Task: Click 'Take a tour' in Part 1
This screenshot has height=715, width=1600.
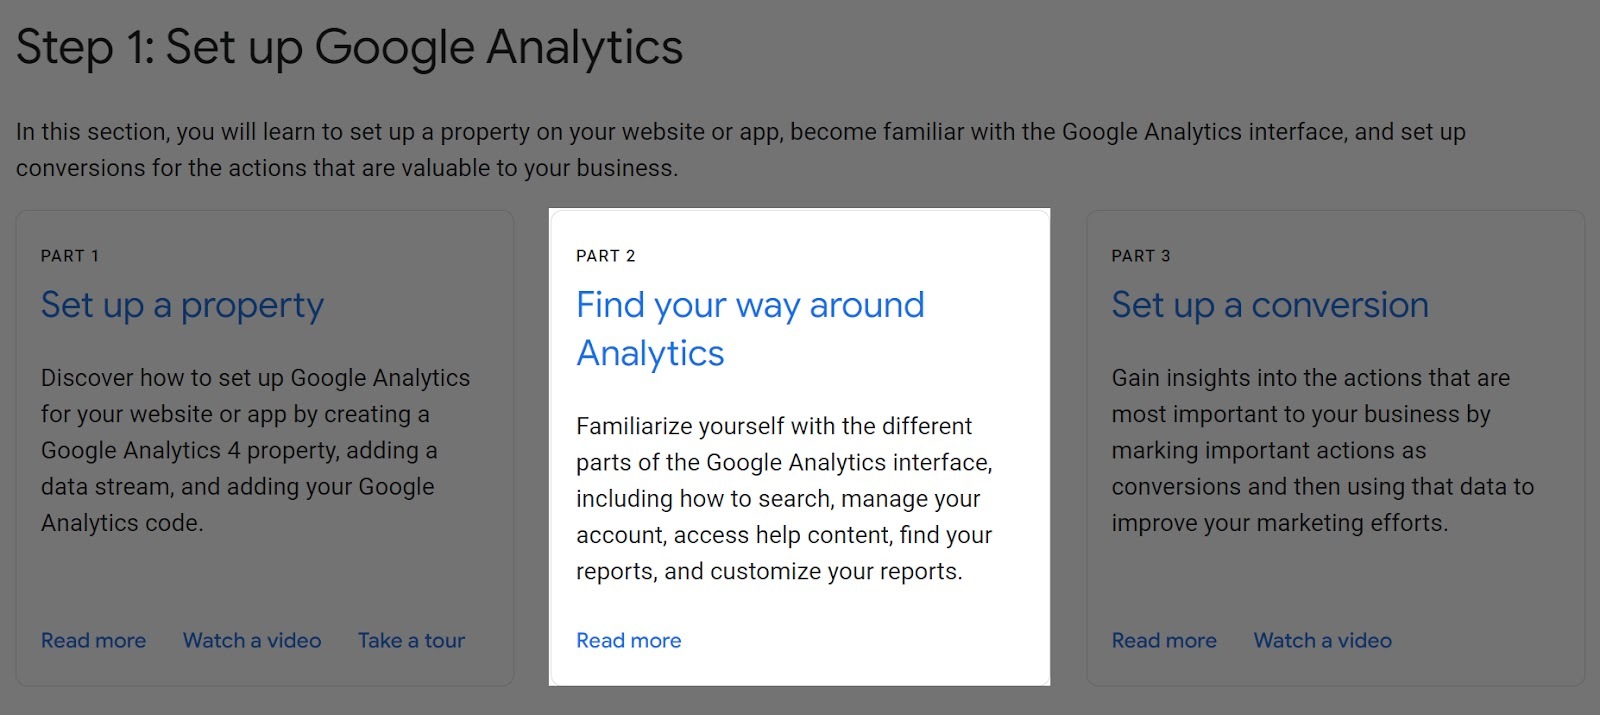Action: (x=411, y=640)
